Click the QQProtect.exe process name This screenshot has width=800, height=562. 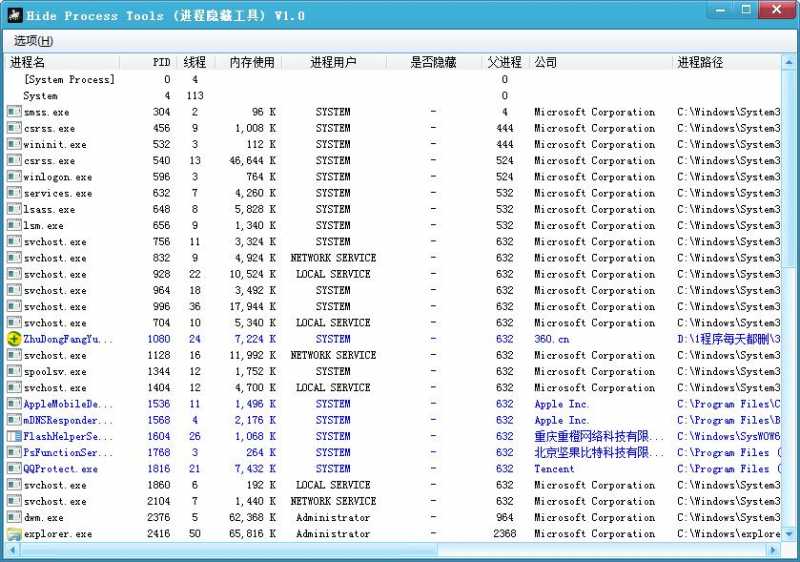tap(61, 469)
